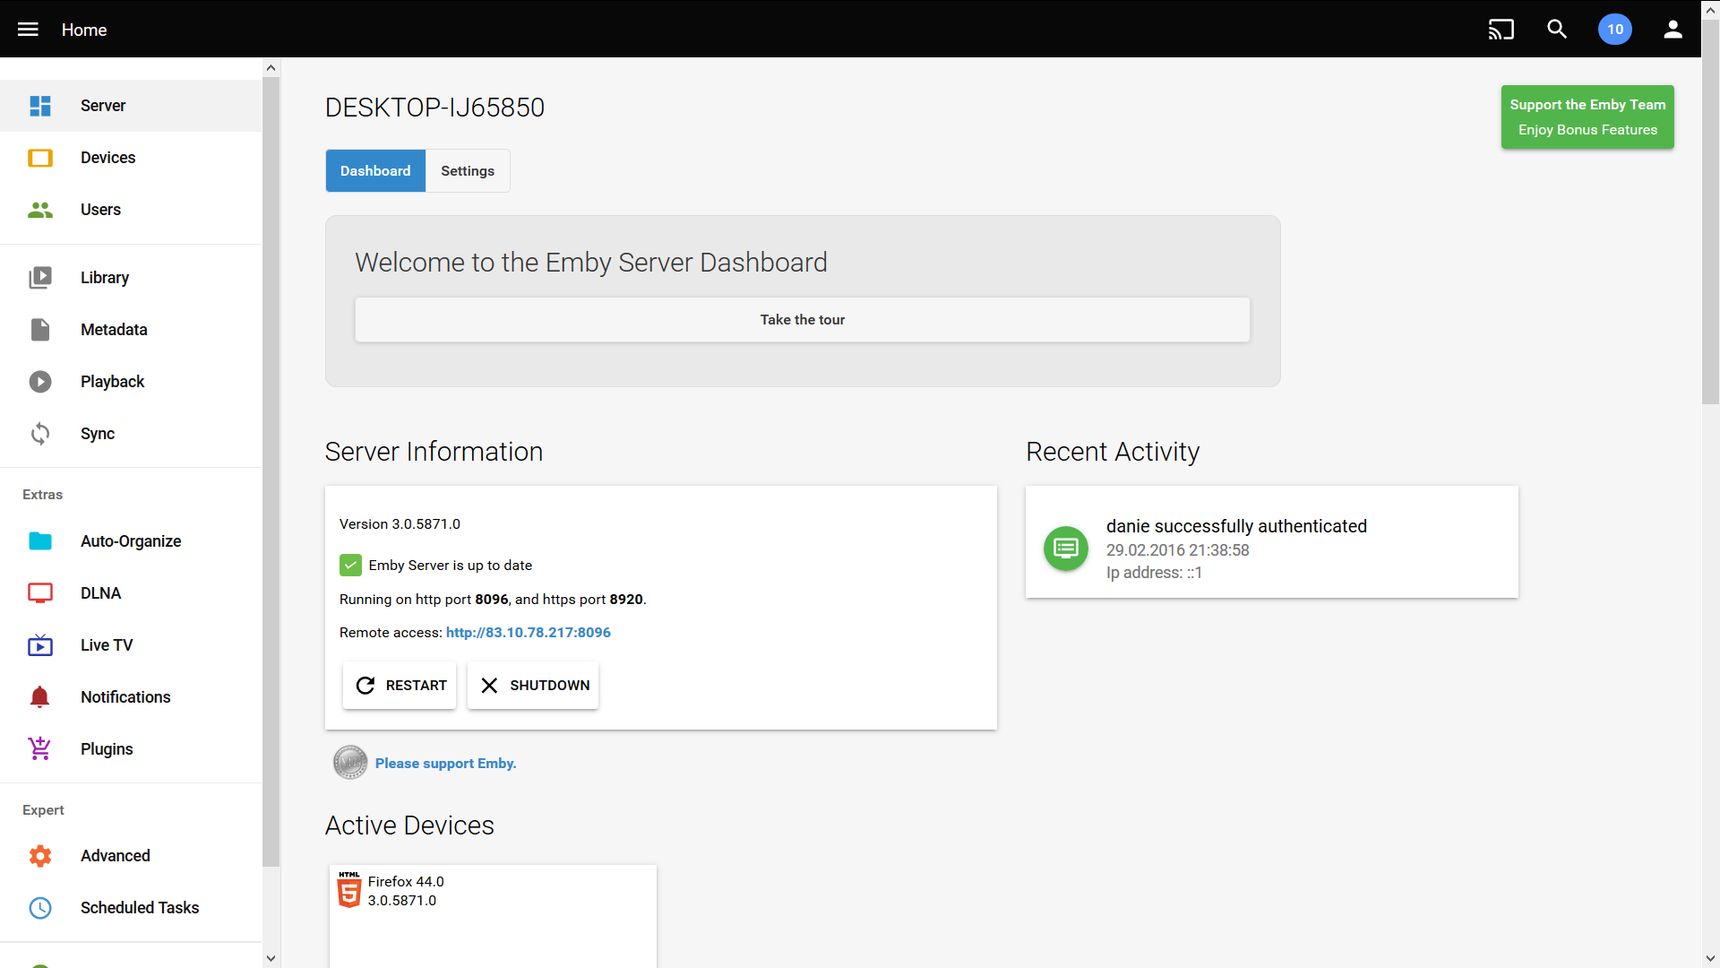Click the Server dashboard icon in sidebar
Screen dimensions: 1720x968
[40, 106]
